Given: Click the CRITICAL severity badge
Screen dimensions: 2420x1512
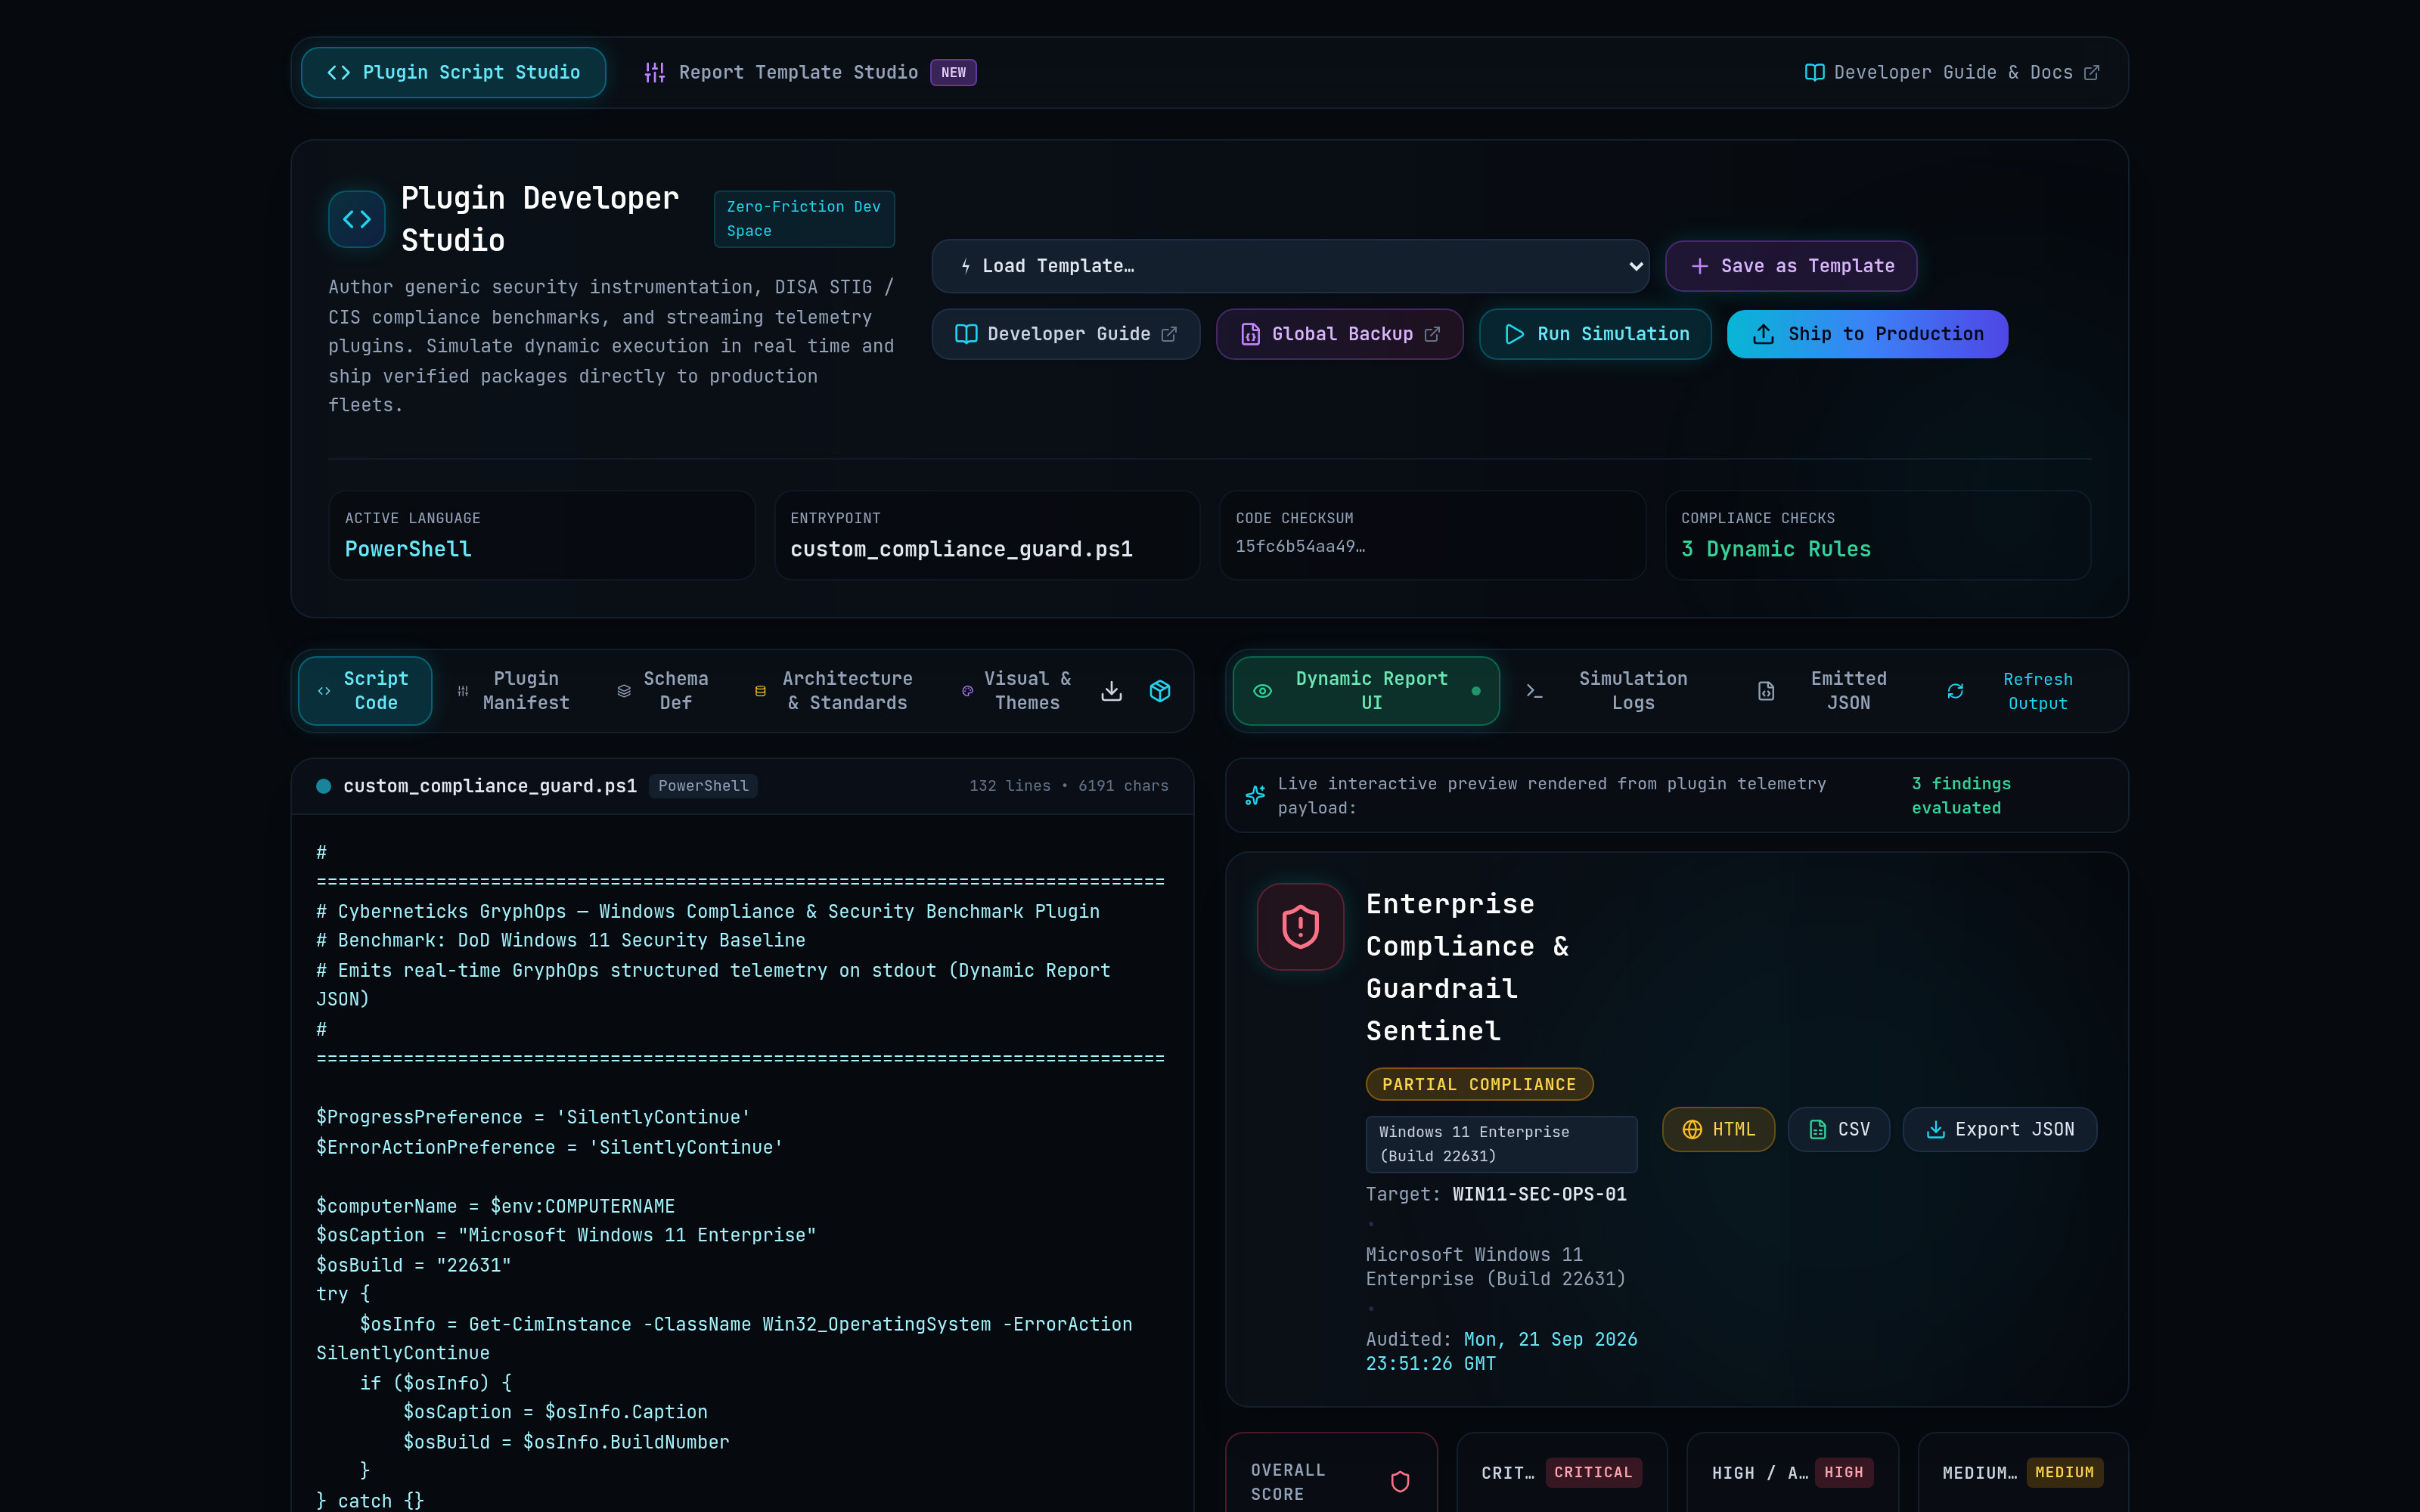Looking at the screenshot, I should click(x=1593, y=1472).
